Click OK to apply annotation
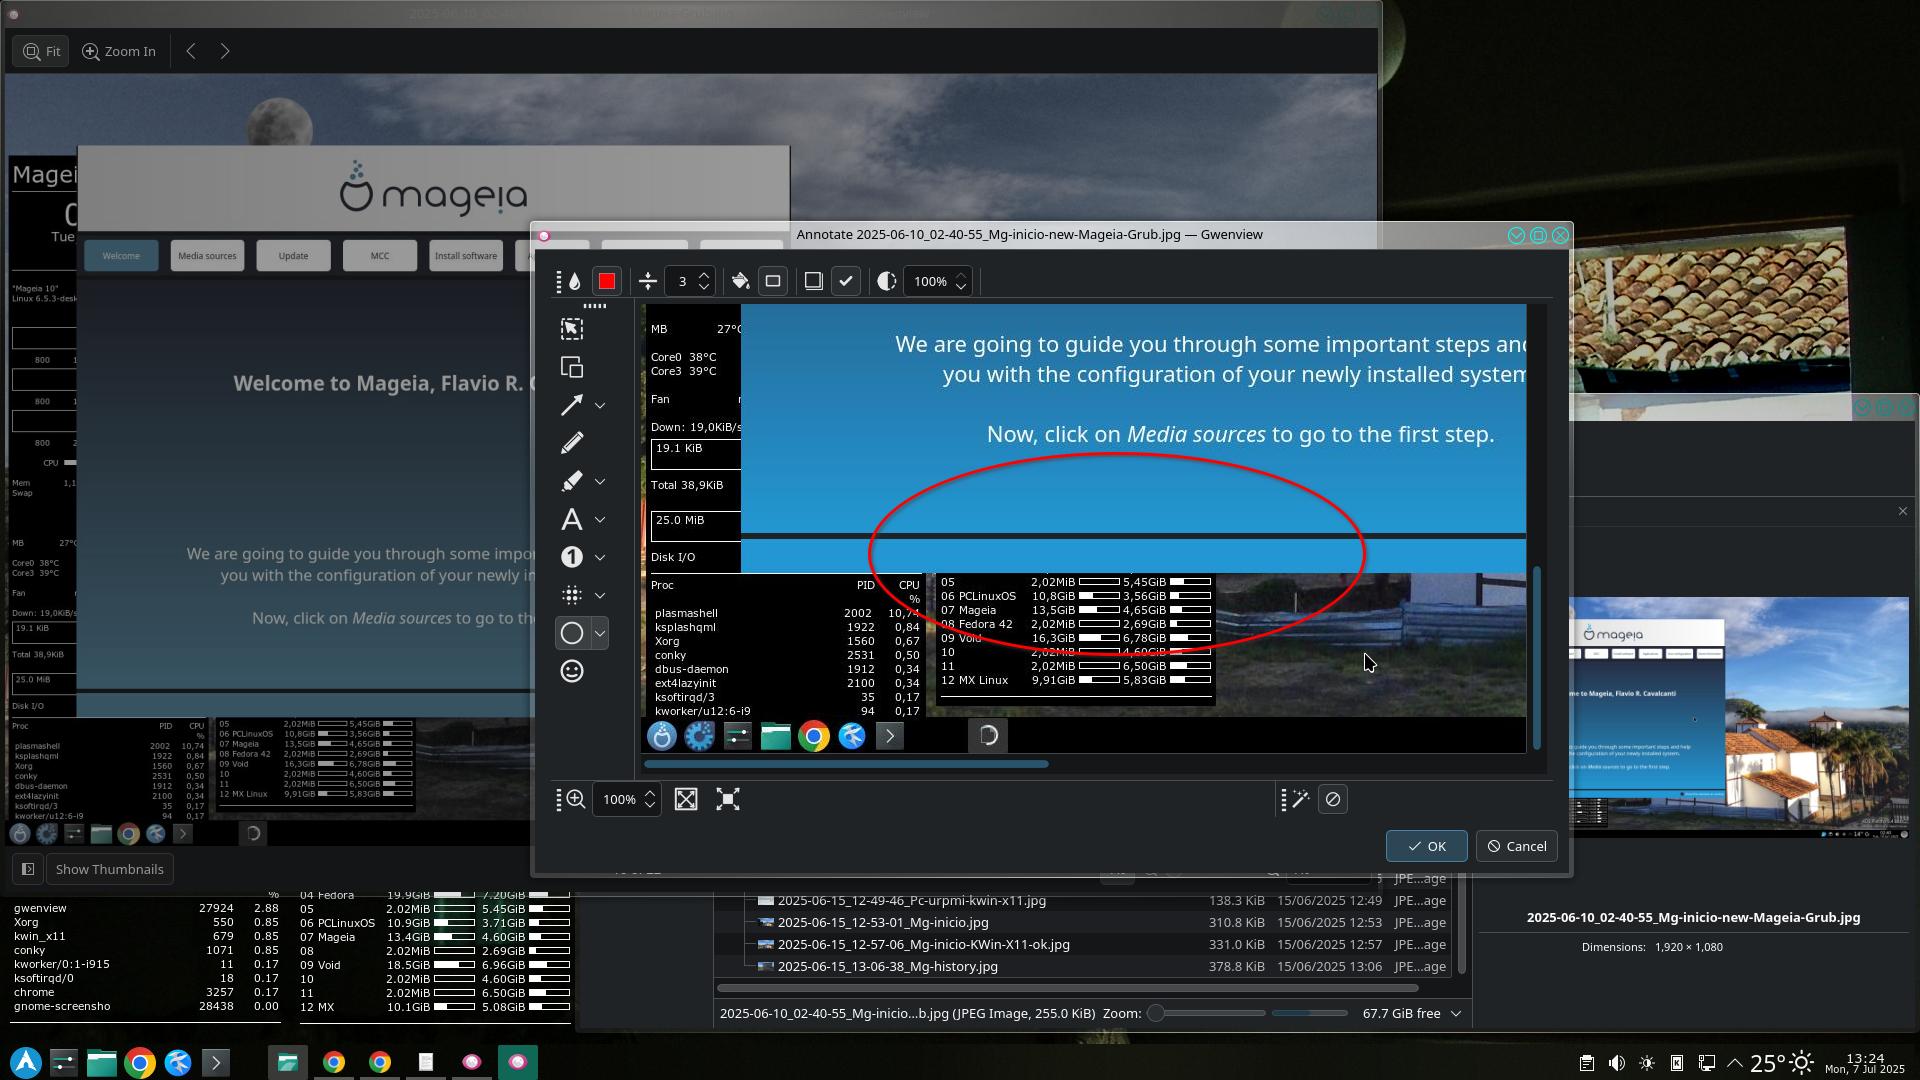1920x1080 pixels. tap(1427, 846)
